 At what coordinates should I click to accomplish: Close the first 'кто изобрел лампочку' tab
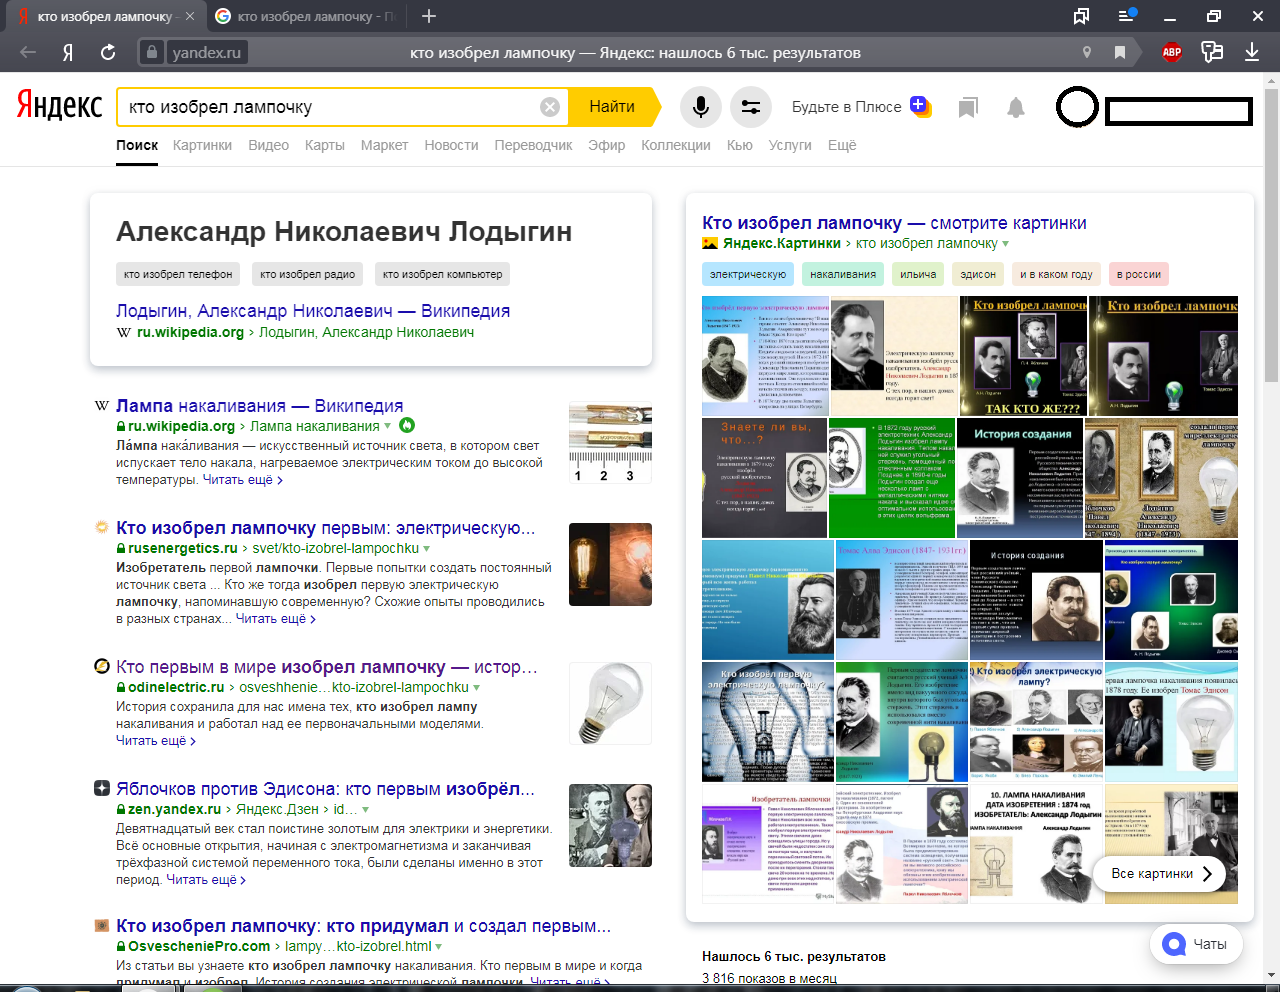tap(190, 16)
